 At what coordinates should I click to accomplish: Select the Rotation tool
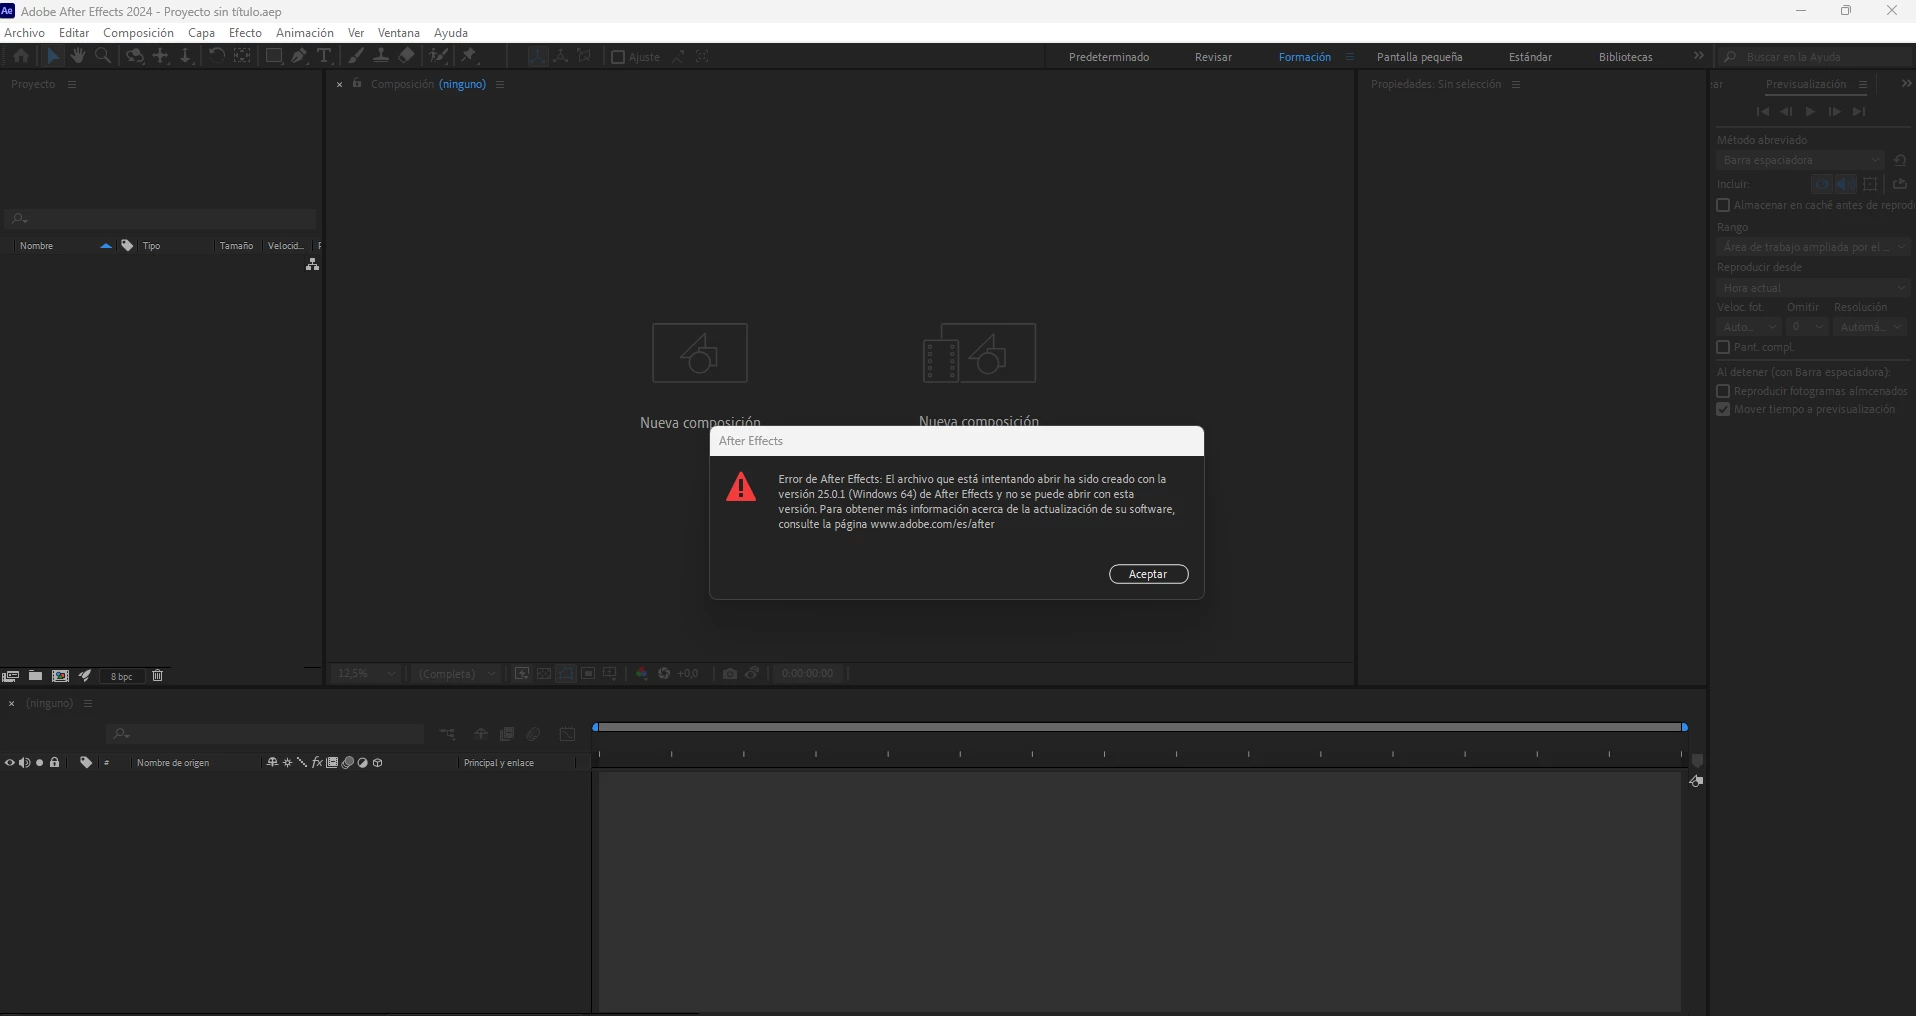pos(216,56)
